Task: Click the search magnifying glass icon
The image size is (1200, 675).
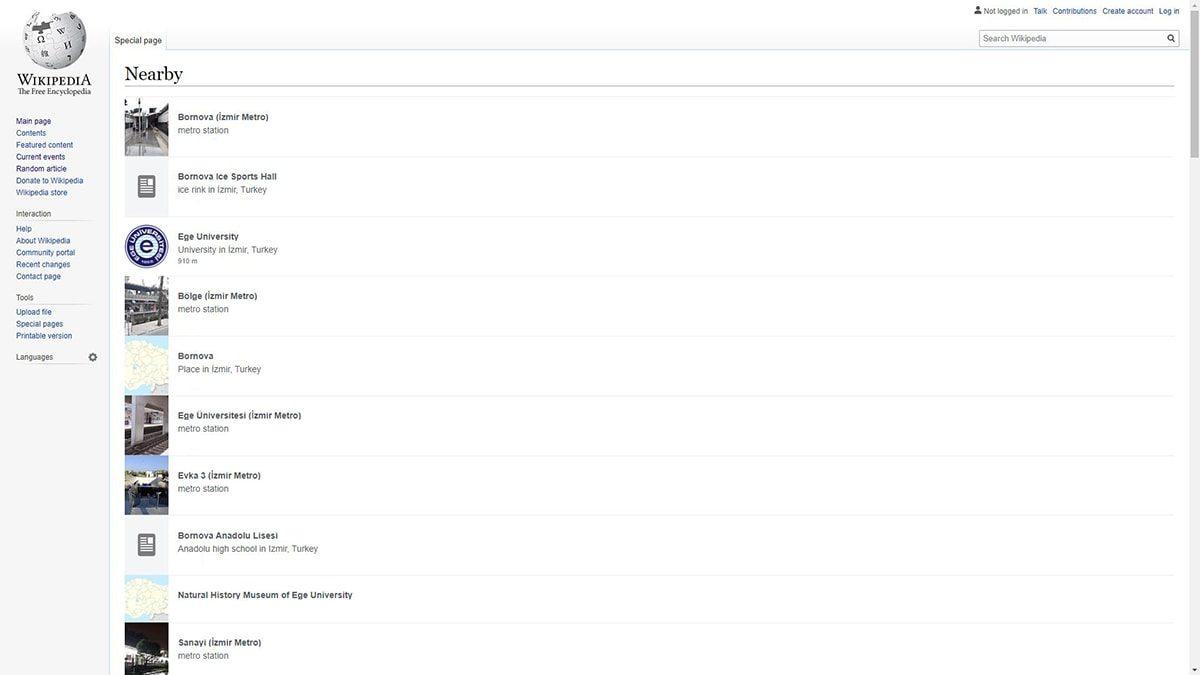Action: tap(1171, 39)
